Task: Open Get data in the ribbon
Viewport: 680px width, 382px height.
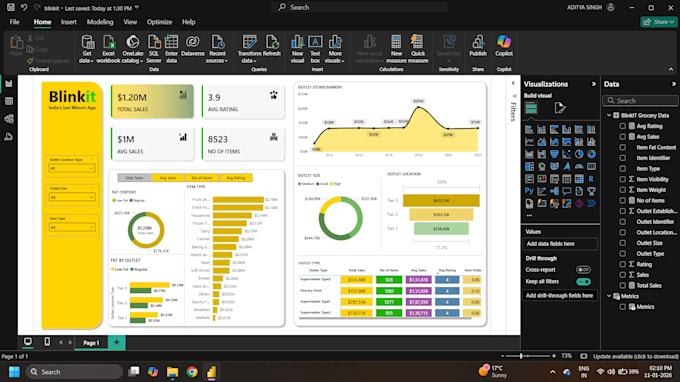Action: pos(87,49)
